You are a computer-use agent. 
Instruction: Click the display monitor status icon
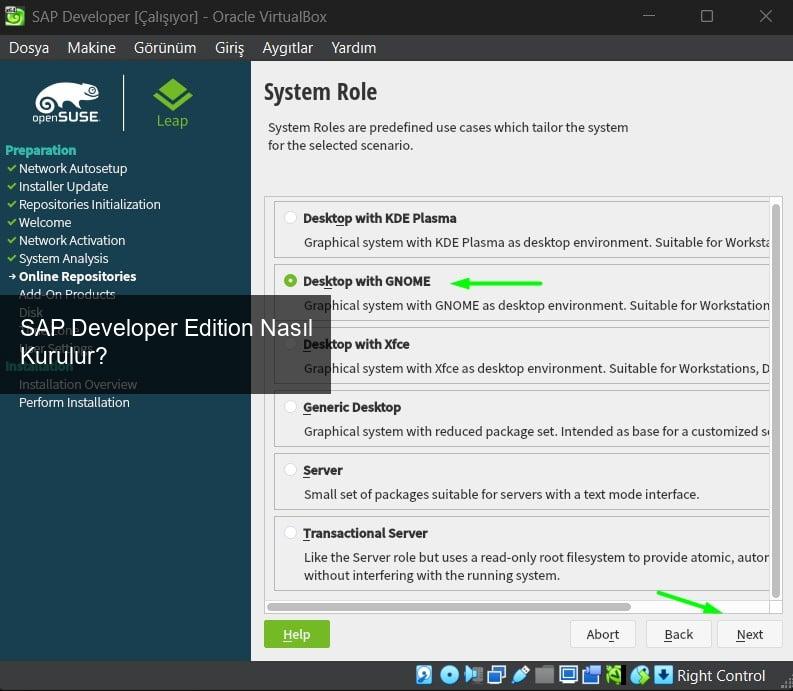tap(569, 675)
